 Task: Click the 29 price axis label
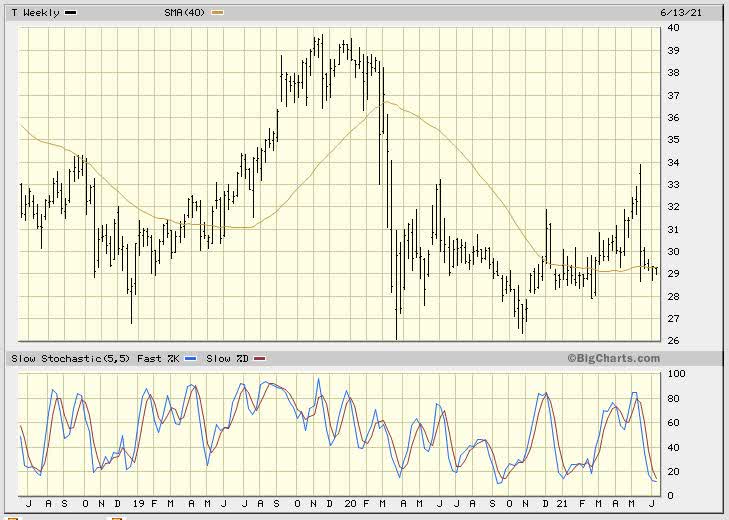673,273
